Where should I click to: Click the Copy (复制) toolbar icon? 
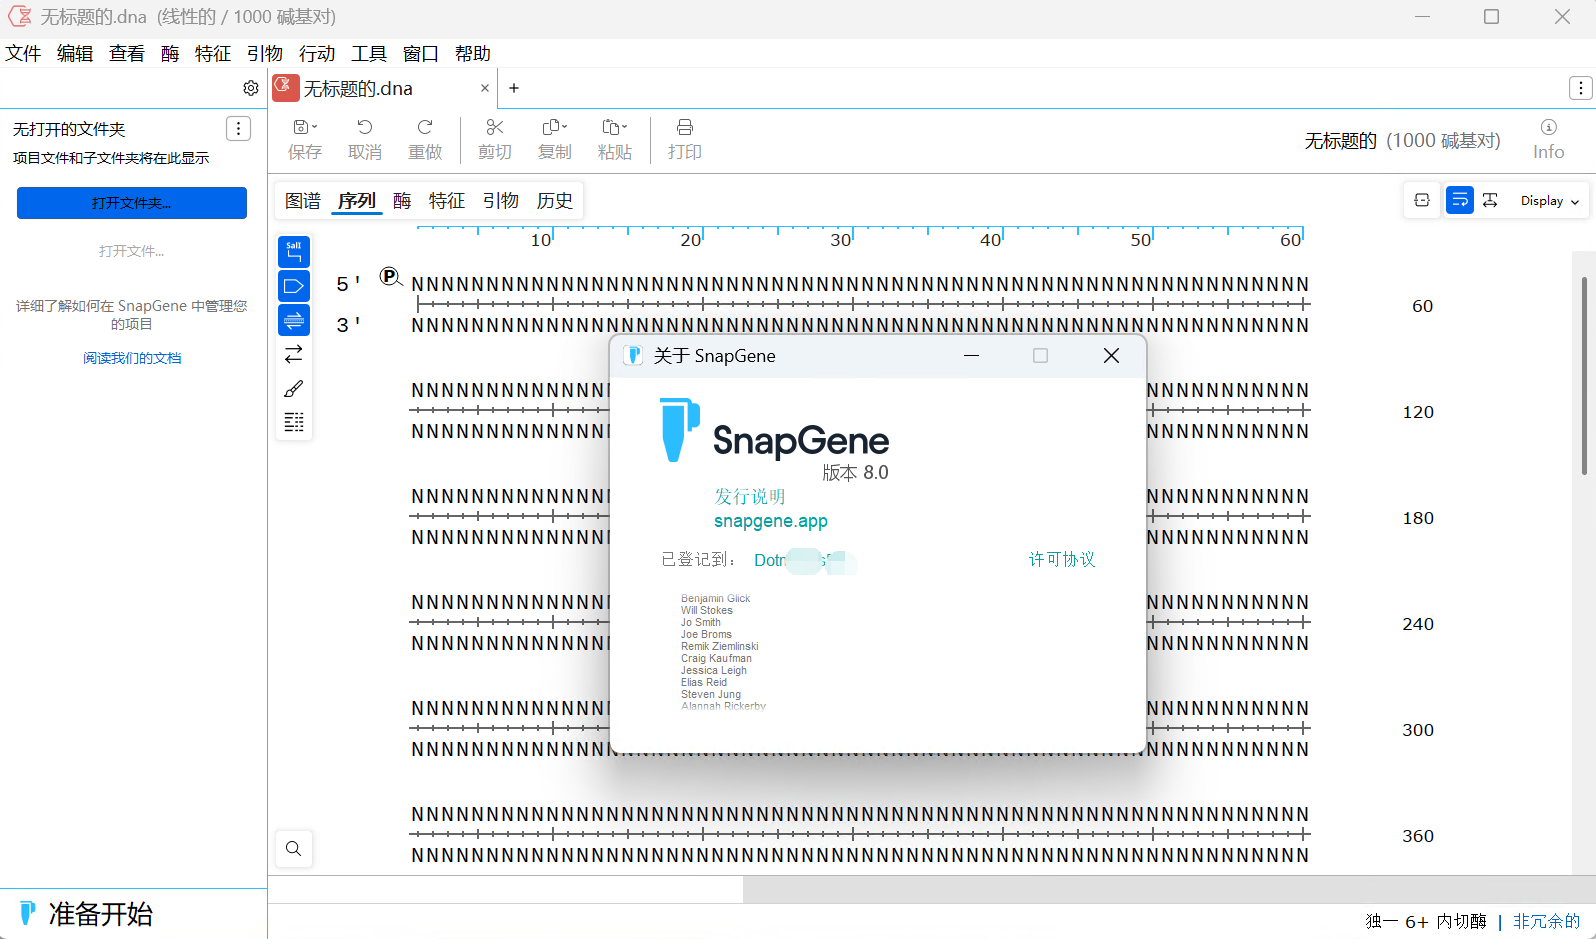[x=555, y=139]
